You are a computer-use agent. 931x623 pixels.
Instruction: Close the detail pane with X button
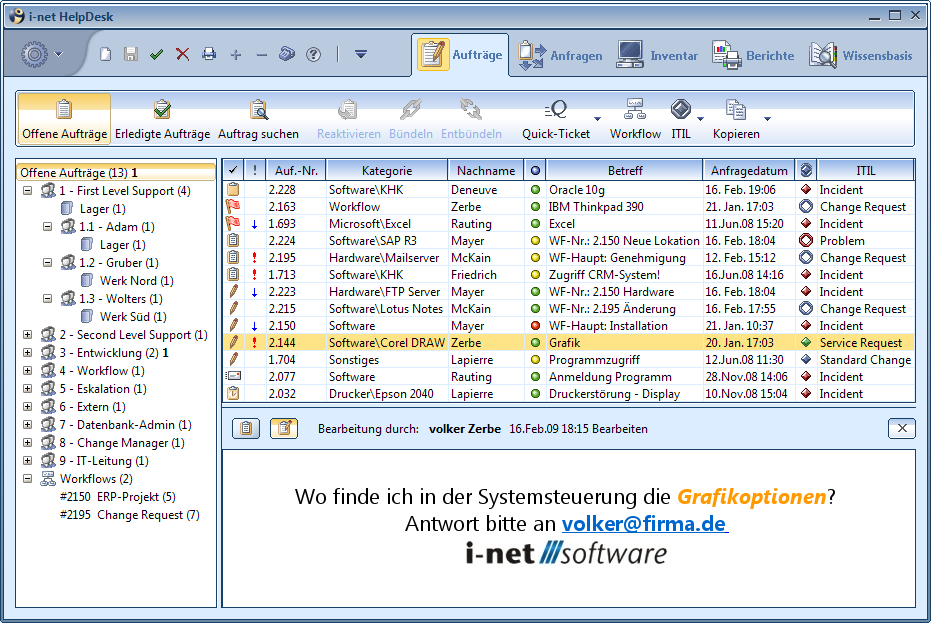902,428
